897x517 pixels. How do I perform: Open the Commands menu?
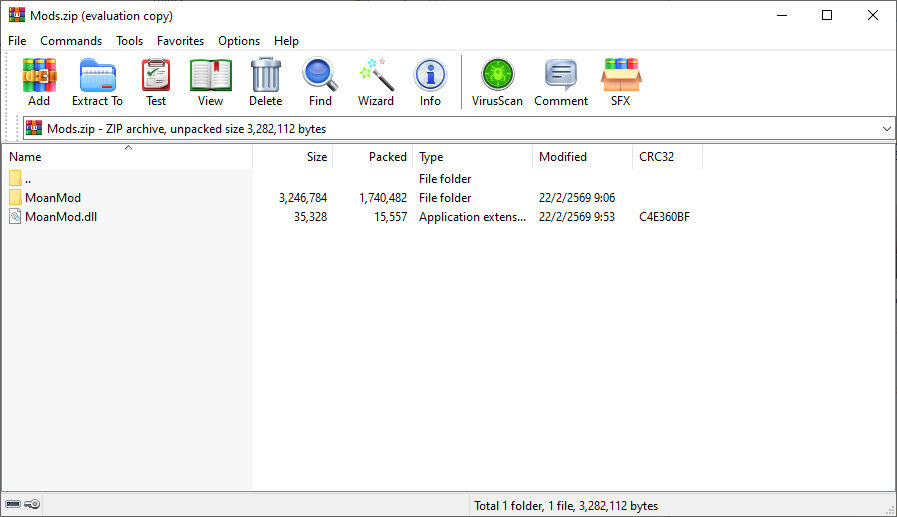point(71,41)
